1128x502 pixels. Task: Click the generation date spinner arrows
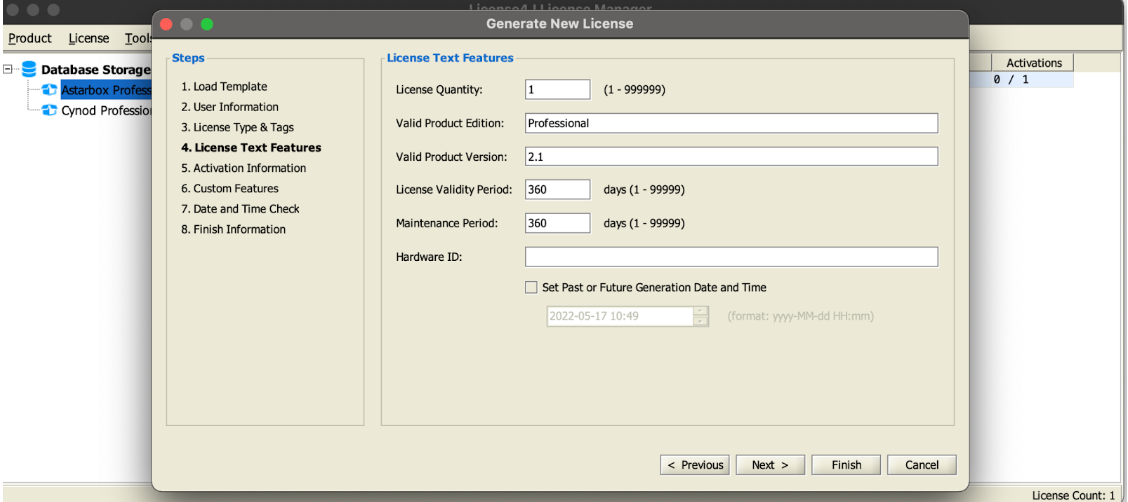click(701, 316)
